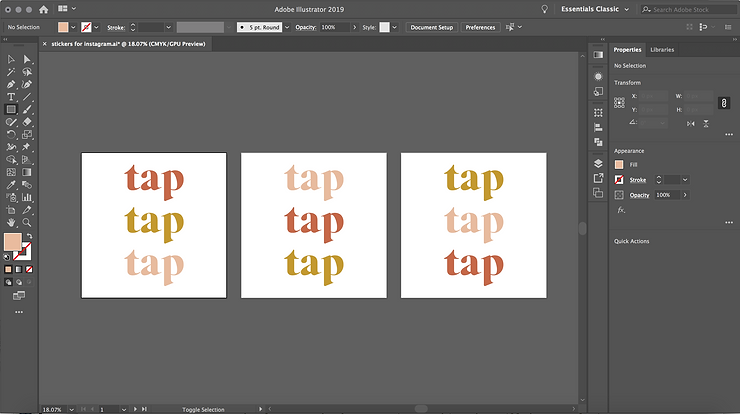The width and height of the screenshot is (740, 414).
Task: Select the Rotate tool
Action: point(11,135)
